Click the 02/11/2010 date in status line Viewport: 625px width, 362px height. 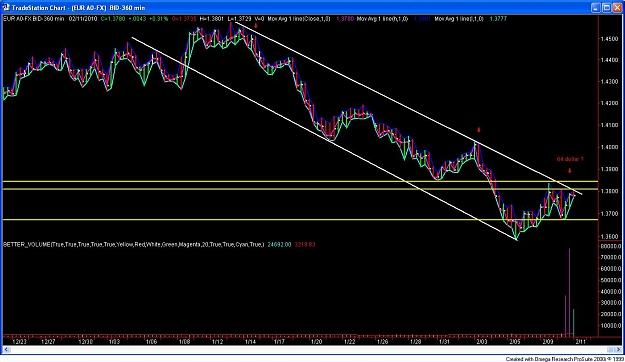pyautogui.click(x=83, y=19)
